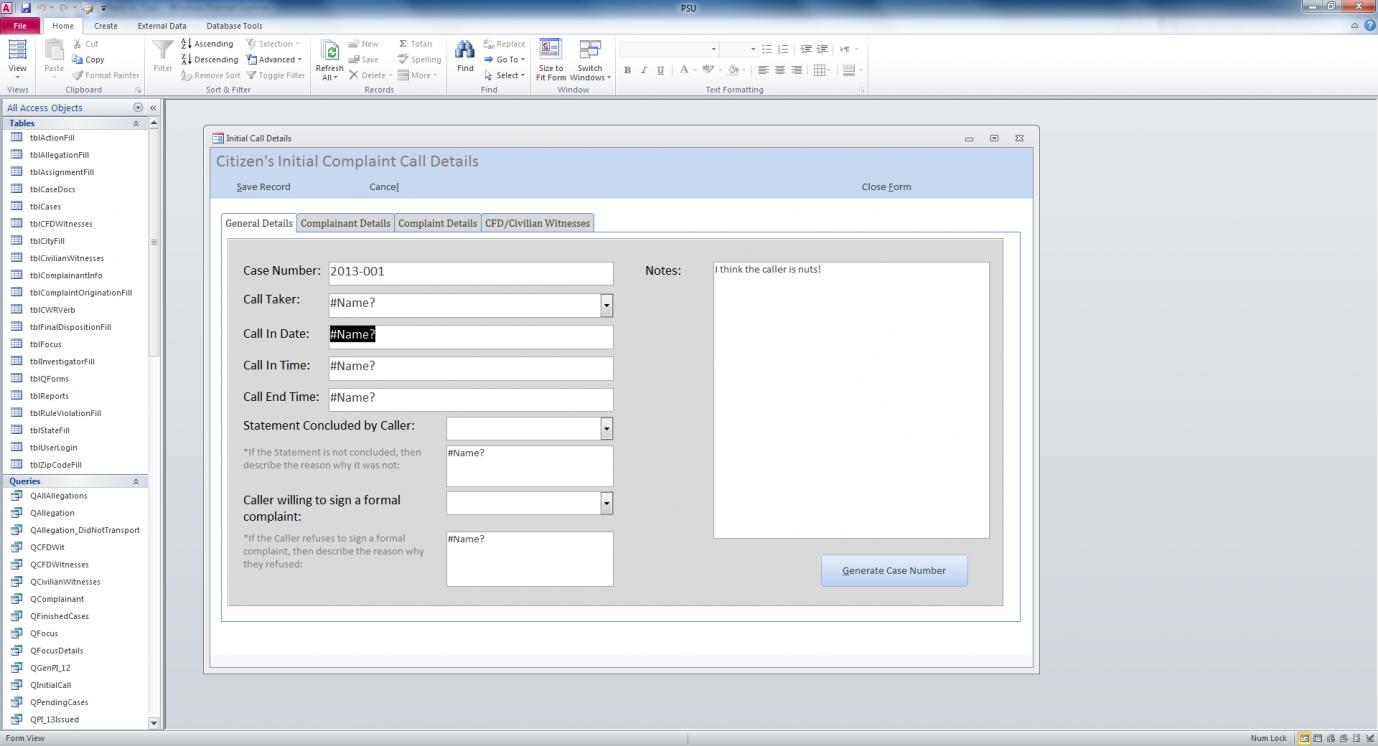Click the Copy icon in Clipboard group

[77, 59]
